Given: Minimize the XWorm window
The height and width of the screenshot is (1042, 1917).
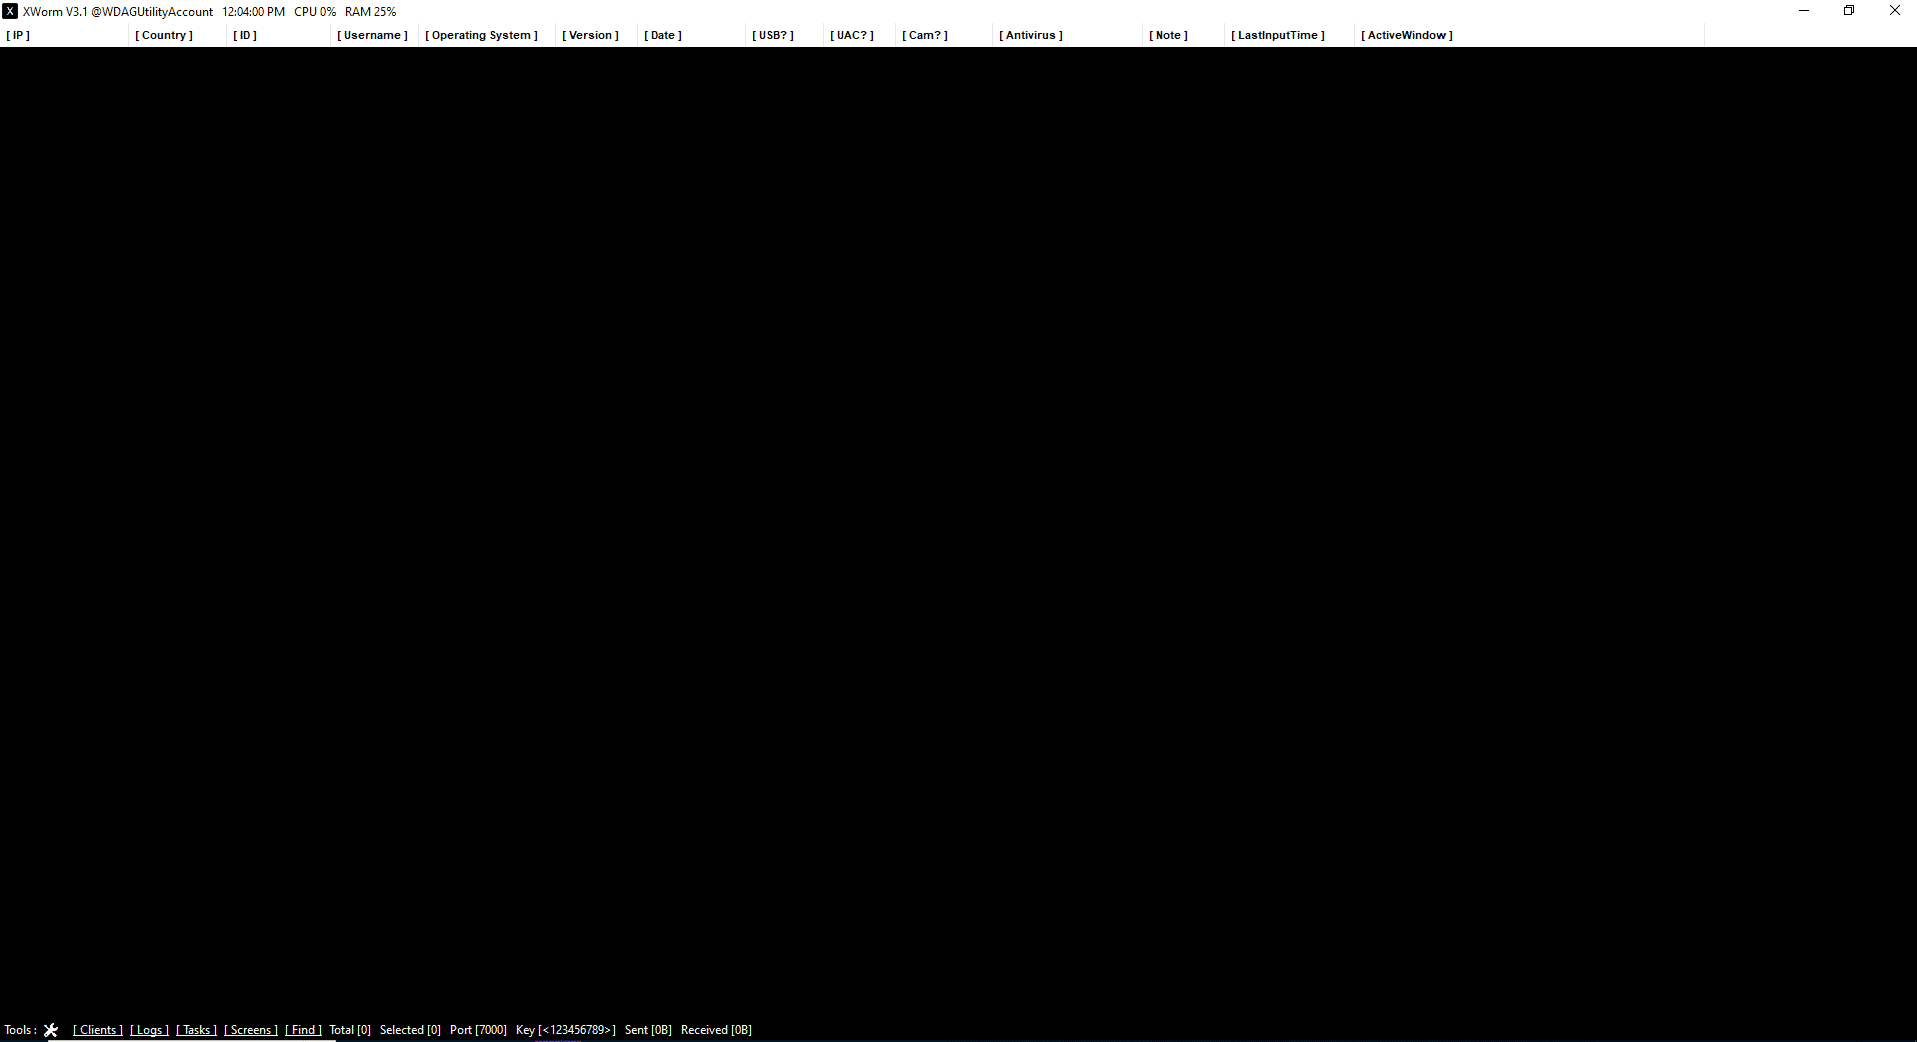Looking at the screenshot, I should pyautogui.click(x=1804, y=11).
